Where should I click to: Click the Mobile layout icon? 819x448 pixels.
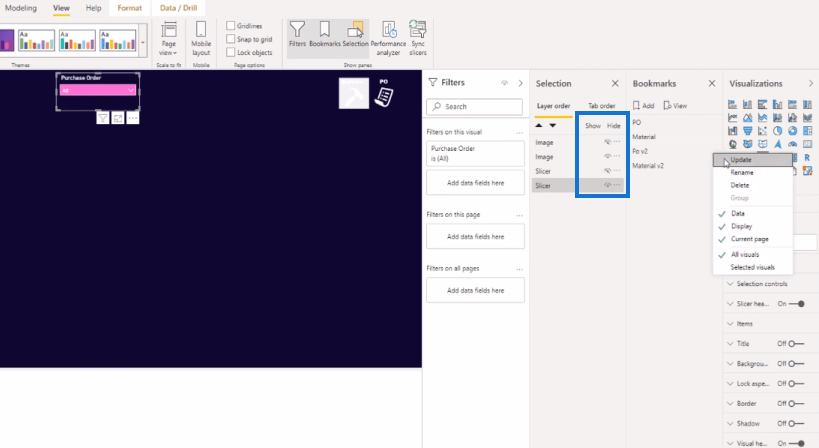pyautogui.click(x=201, y=38)
